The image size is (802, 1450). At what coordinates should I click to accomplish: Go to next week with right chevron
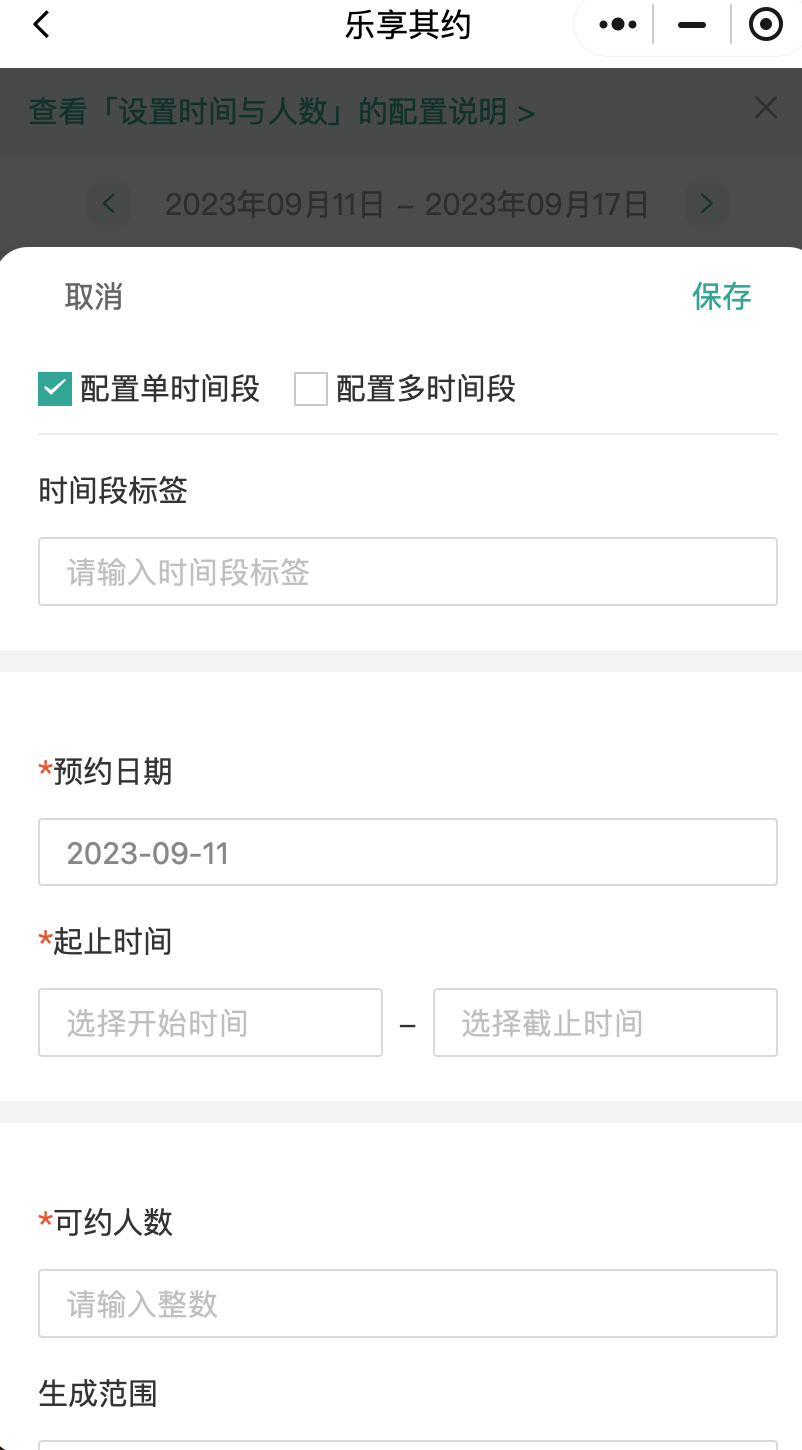(707, 204)
